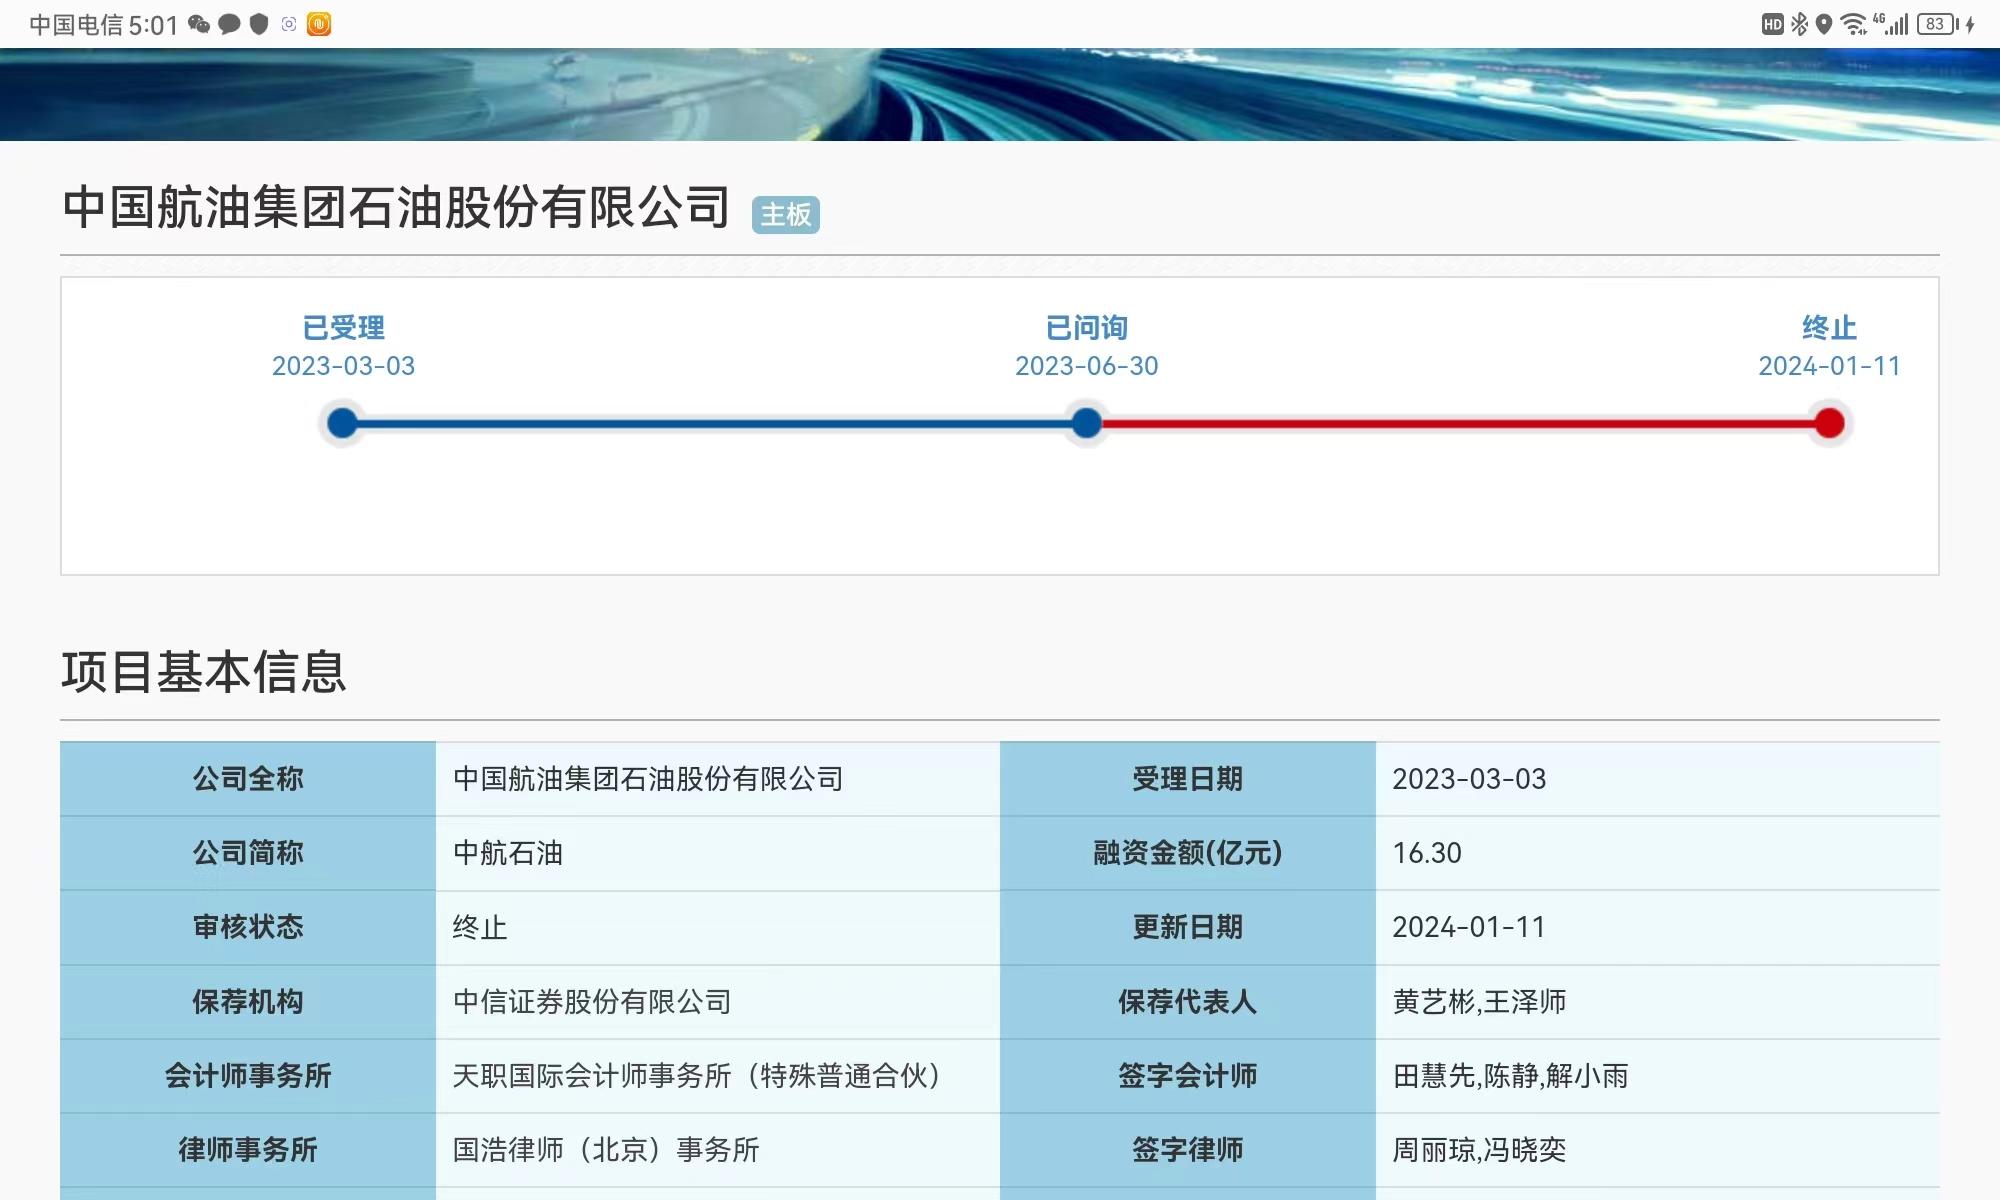Click the 审核状态 value 终止
2000x1200 pixels.
tap(718, 927)
